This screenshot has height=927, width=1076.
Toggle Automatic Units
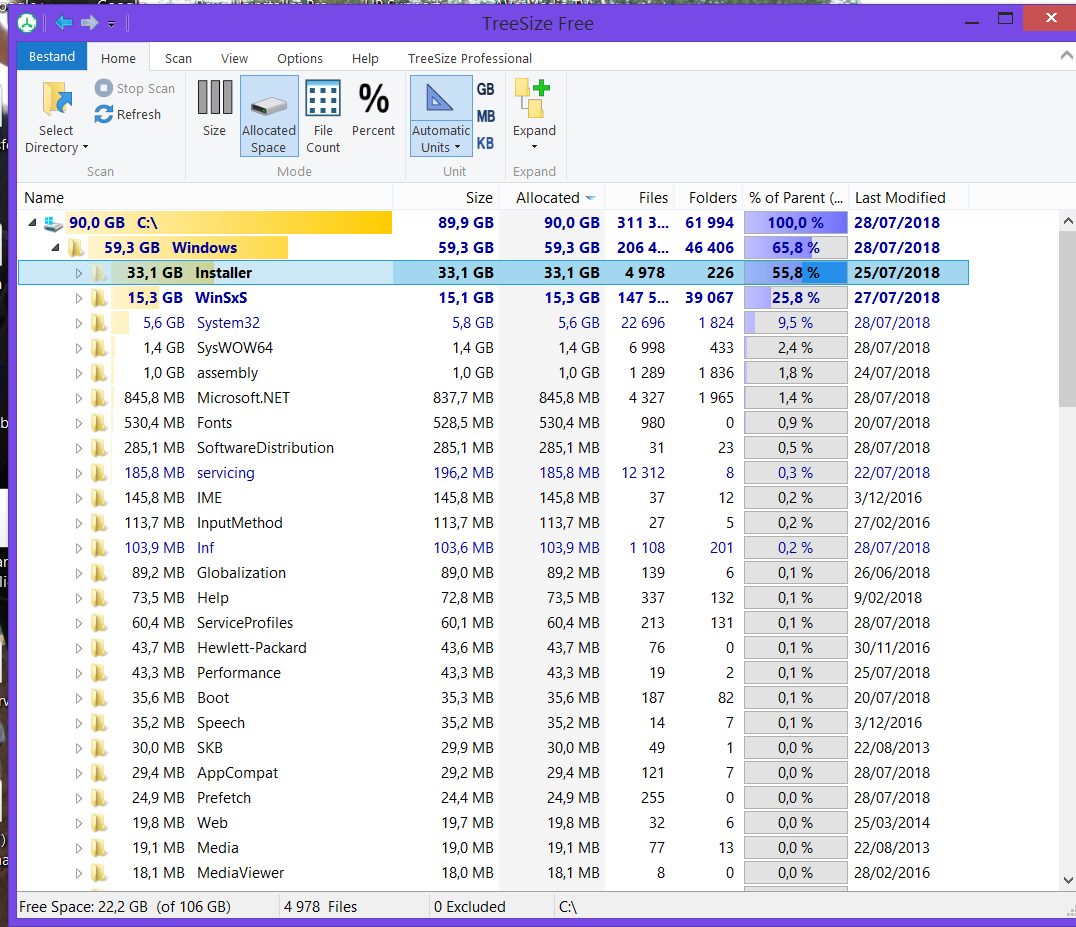pyautogui.click(x=441, y=116)
